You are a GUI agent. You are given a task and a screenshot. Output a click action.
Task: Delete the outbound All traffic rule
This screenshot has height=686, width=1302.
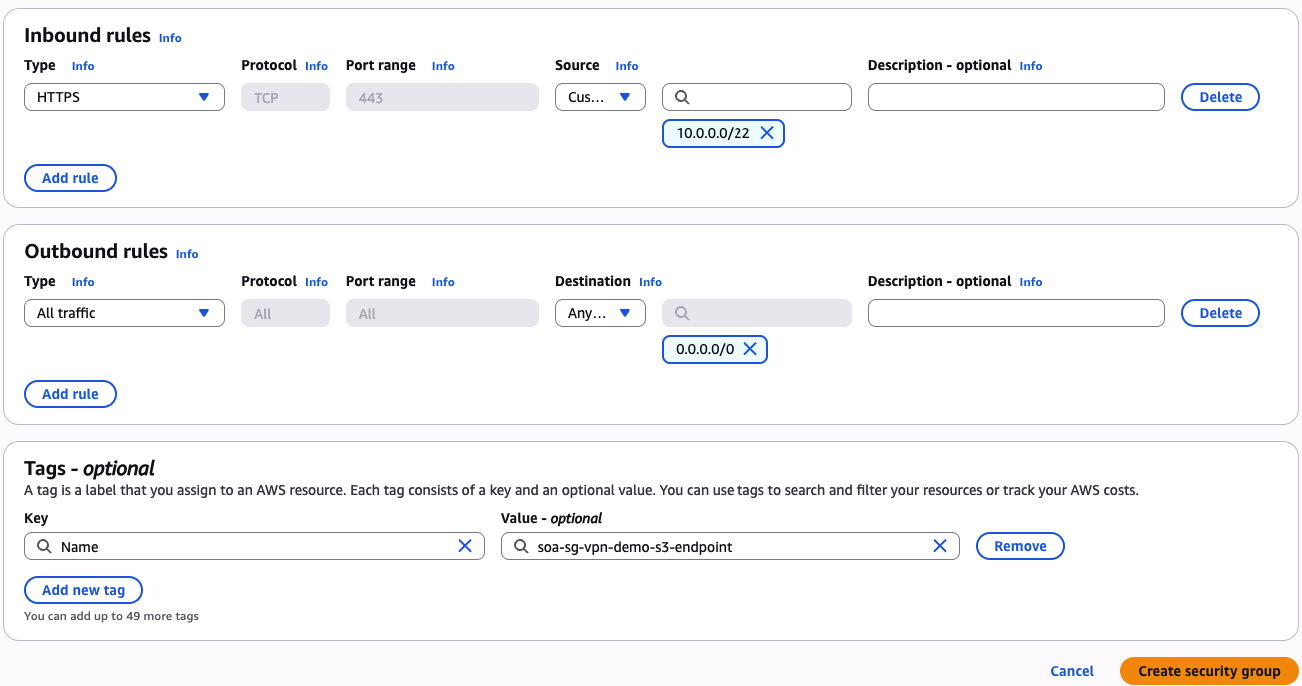click(1220, 313)
